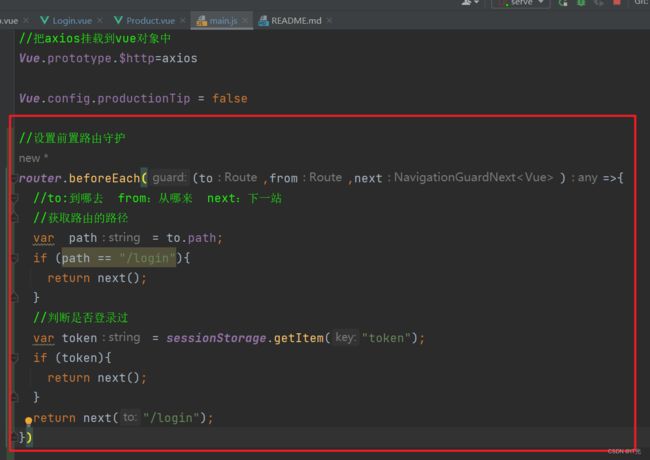Close the Login.vue tab
Screen dimensions: 650x460
[x=100, y=20]
